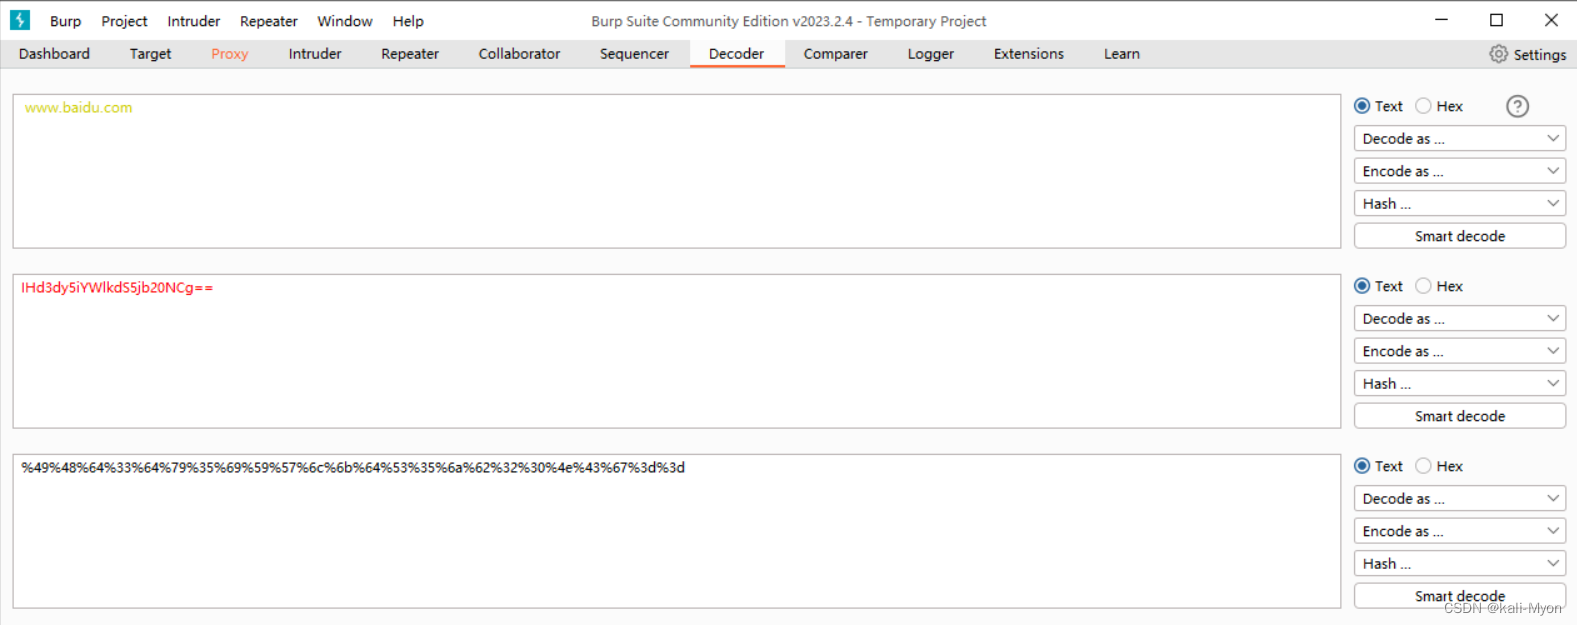This screenshot has width=1577, height=625.
Task: Select Text radio in second decoder row
Action: 1362,286
